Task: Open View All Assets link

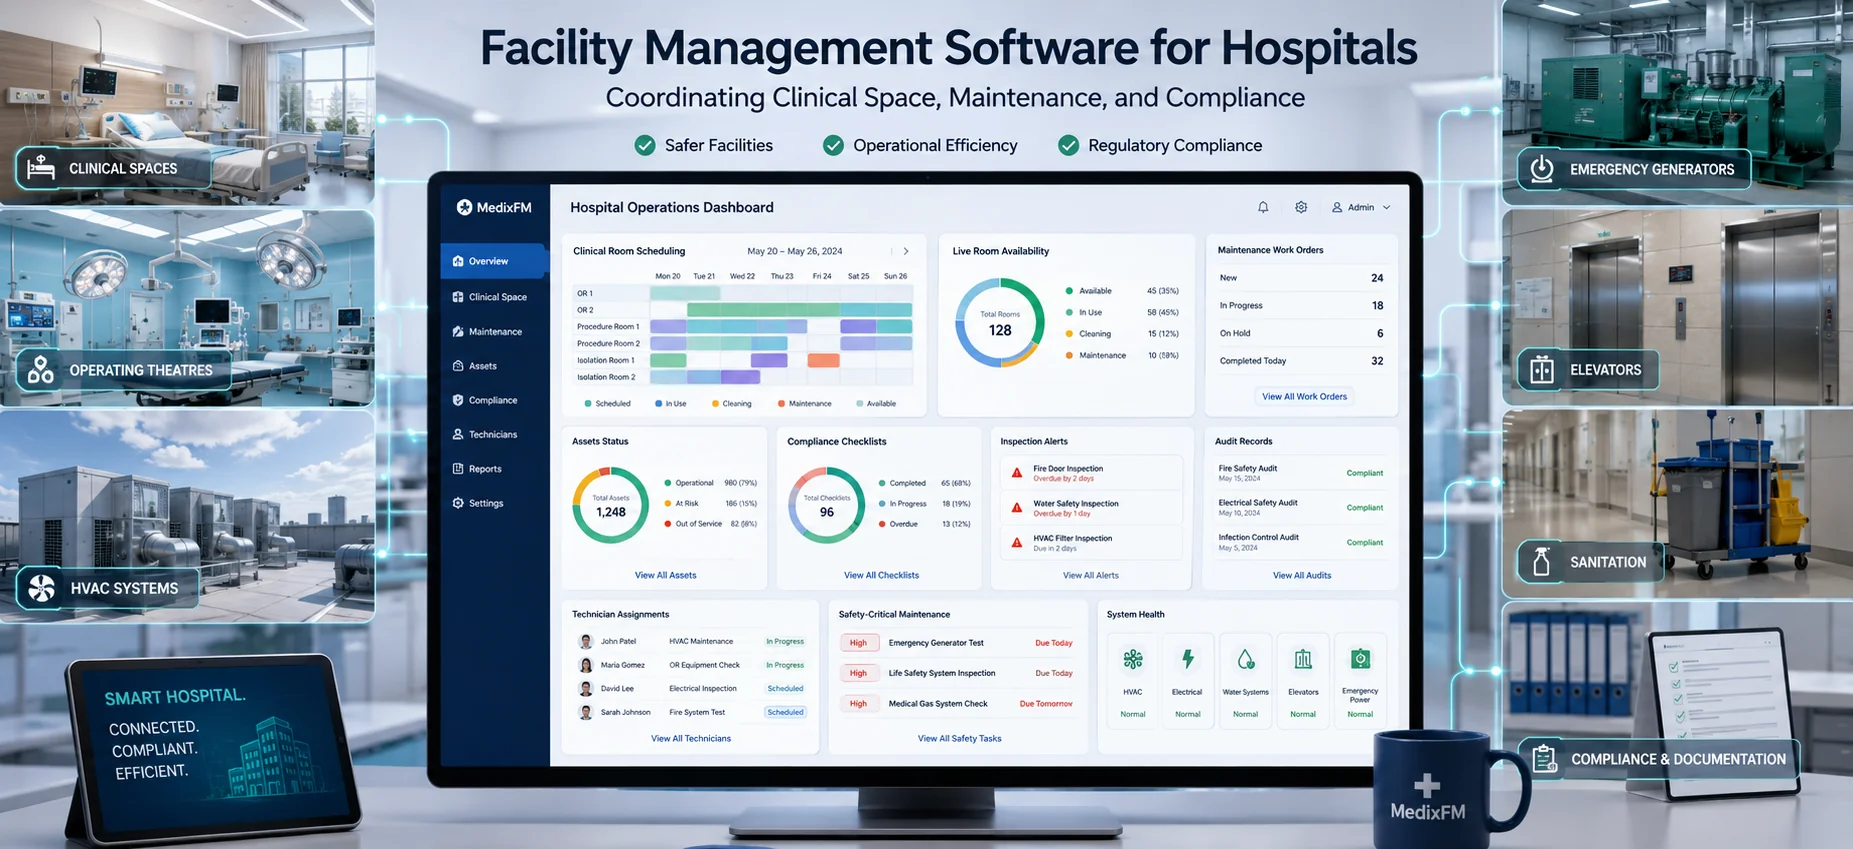Action: point(665,575)
